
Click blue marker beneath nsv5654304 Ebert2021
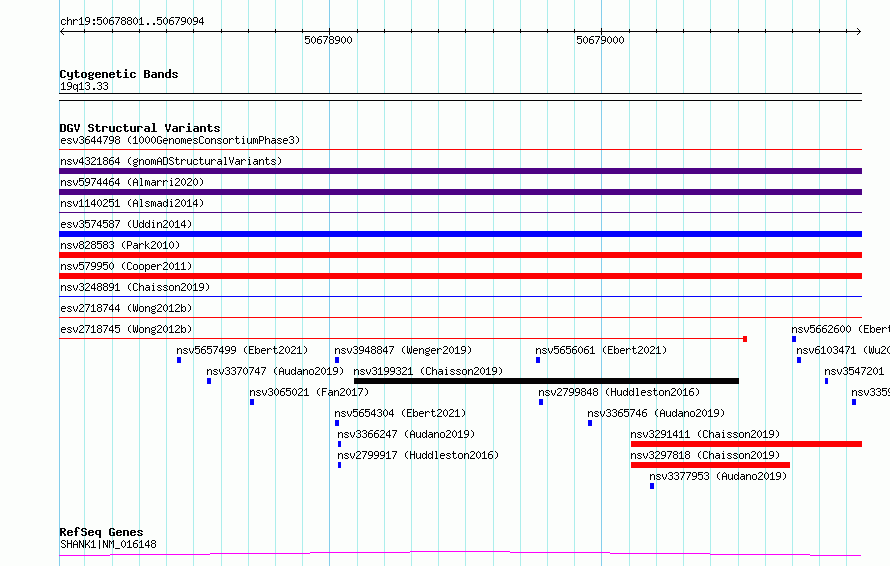pos(337,423)
